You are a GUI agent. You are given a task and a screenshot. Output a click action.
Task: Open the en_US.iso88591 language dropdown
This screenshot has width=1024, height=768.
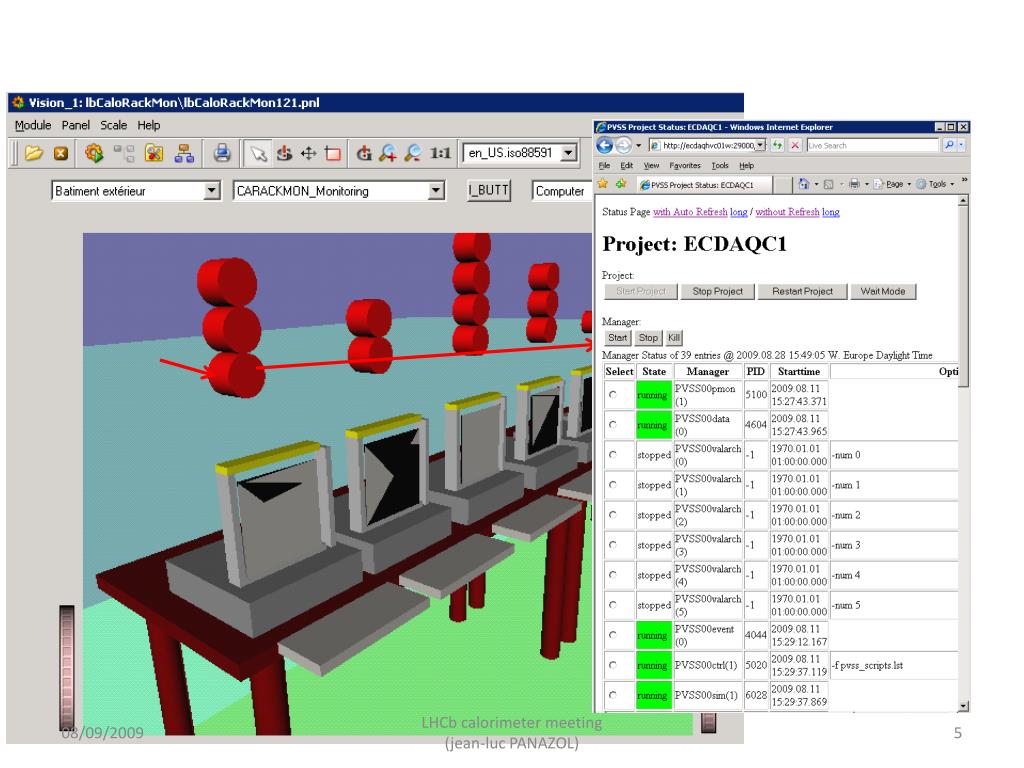click(569, 153)
